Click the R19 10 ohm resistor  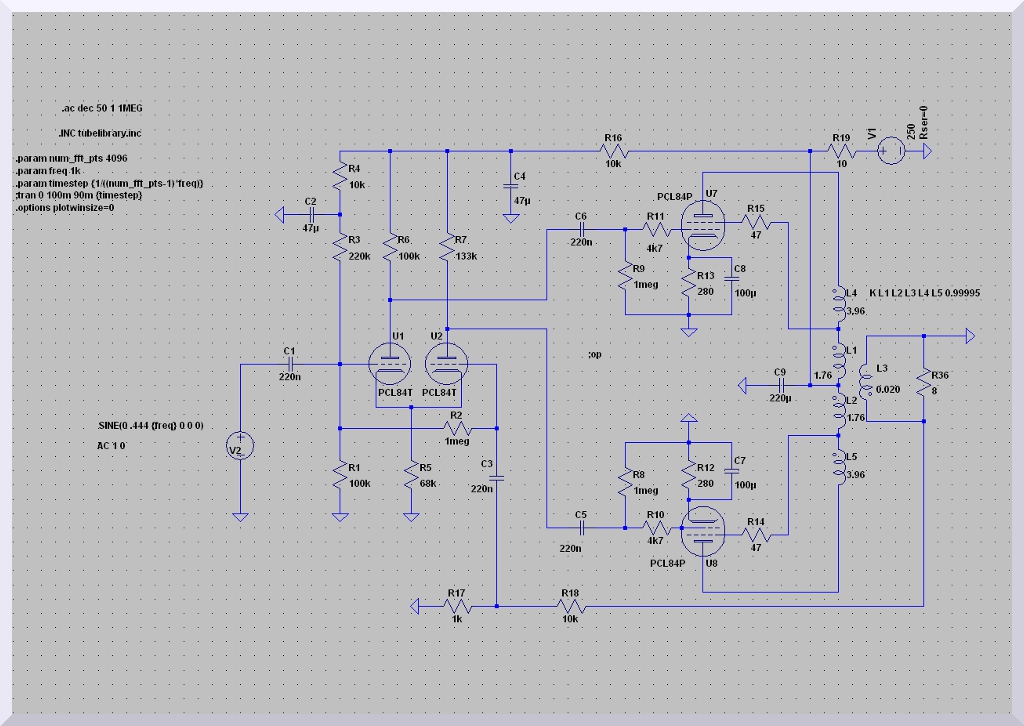(x=840, y=152)
